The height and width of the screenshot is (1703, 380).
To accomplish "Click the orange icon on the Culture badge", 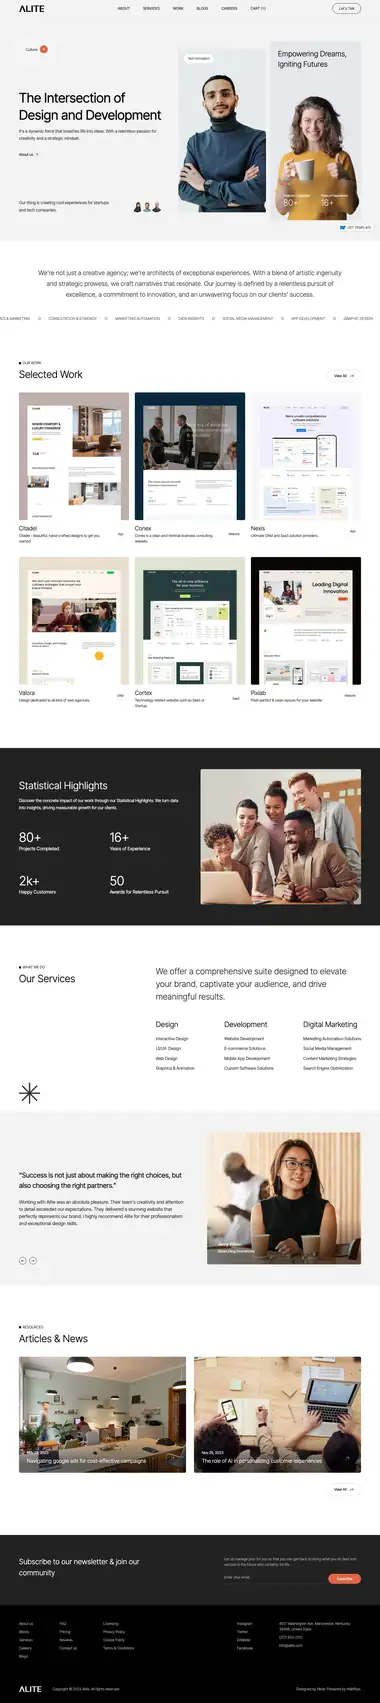I will tap(44, 49).
